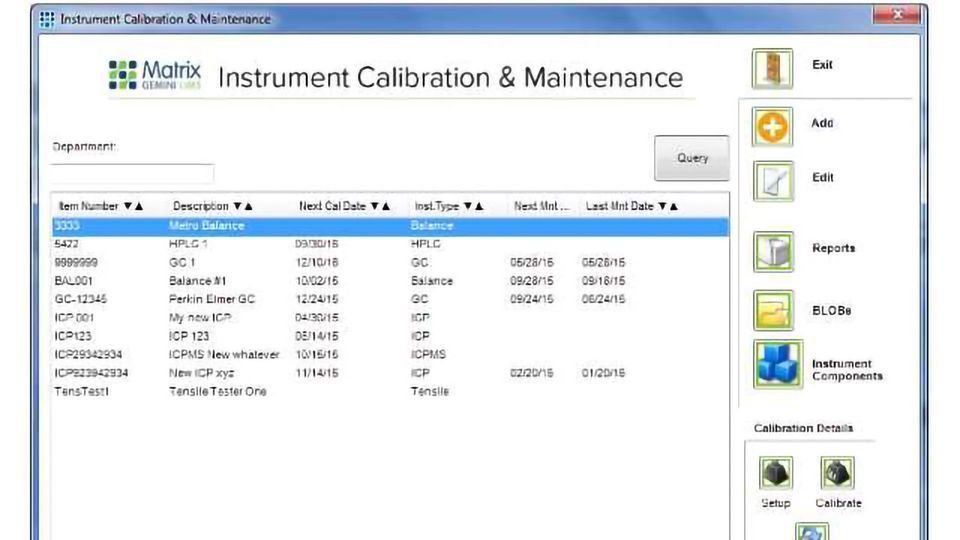Screen dimensions: 960x540
Task: Sort by Next Mnt column header
Action: click(541, 206)
